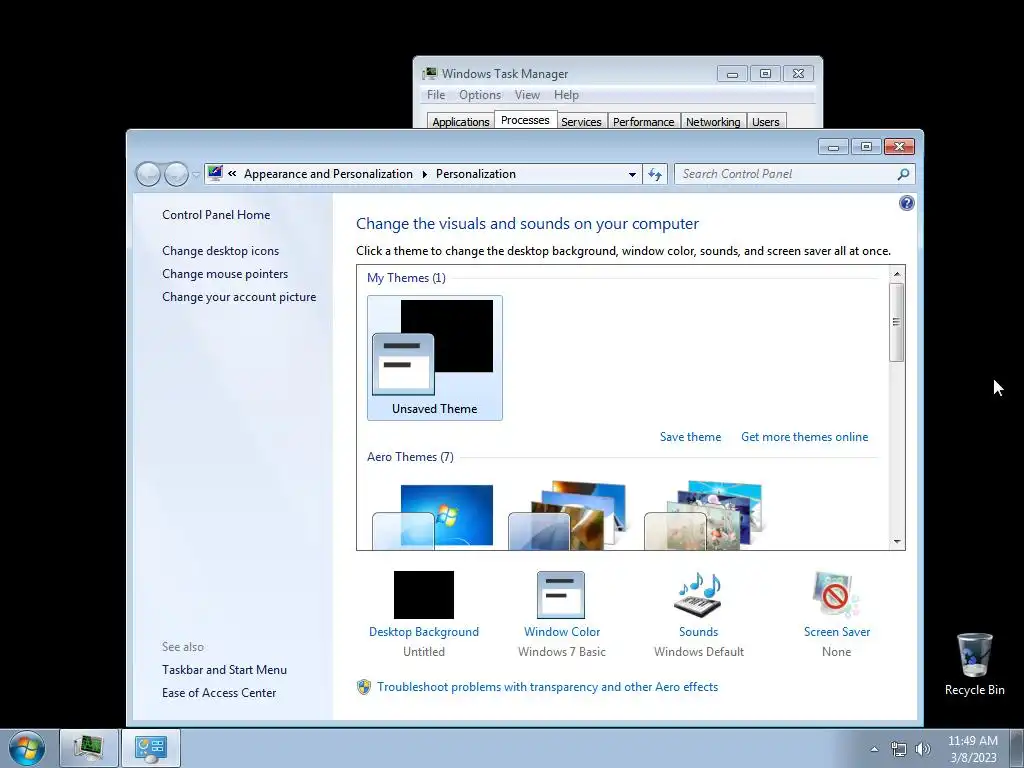Switch to Task Manager taskbar icon
This screenshot has height=768, width=1024.
tap(88, 748)
